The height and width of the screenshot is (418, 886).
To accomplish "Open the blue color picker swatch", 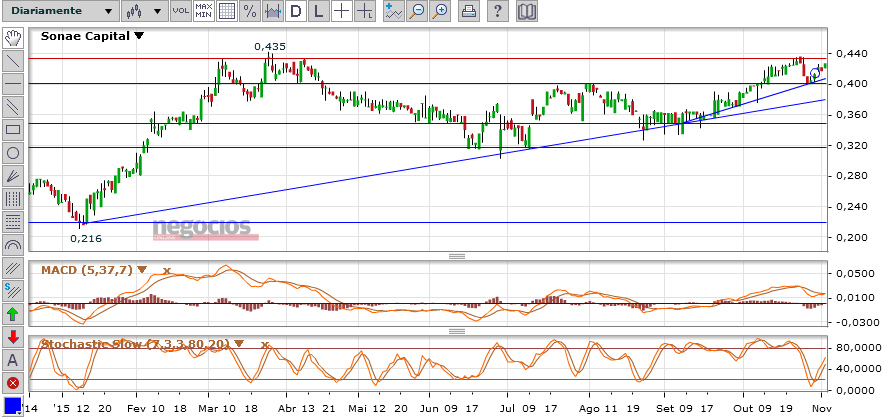I will [x=12, y=406].
